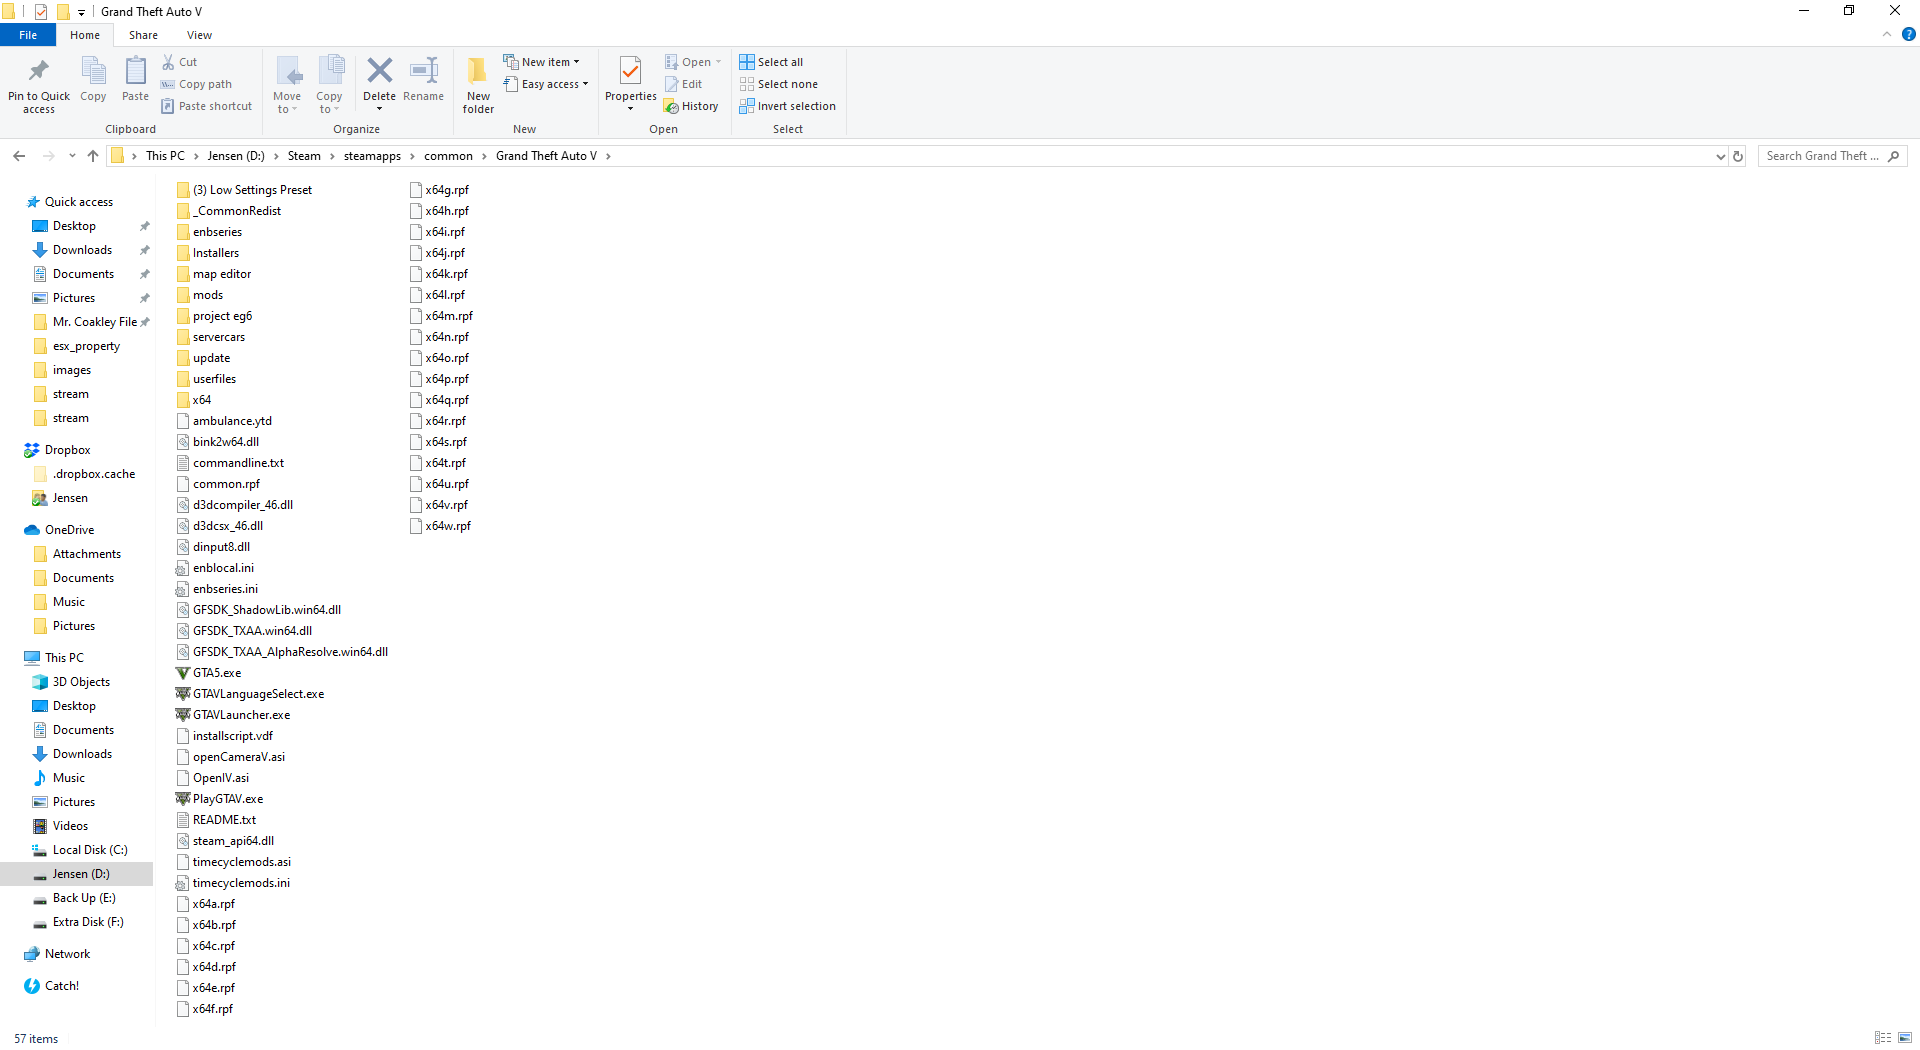Open the File menu tab
The height and width of the screenshot is (1050, 1920).
[28, 35]
